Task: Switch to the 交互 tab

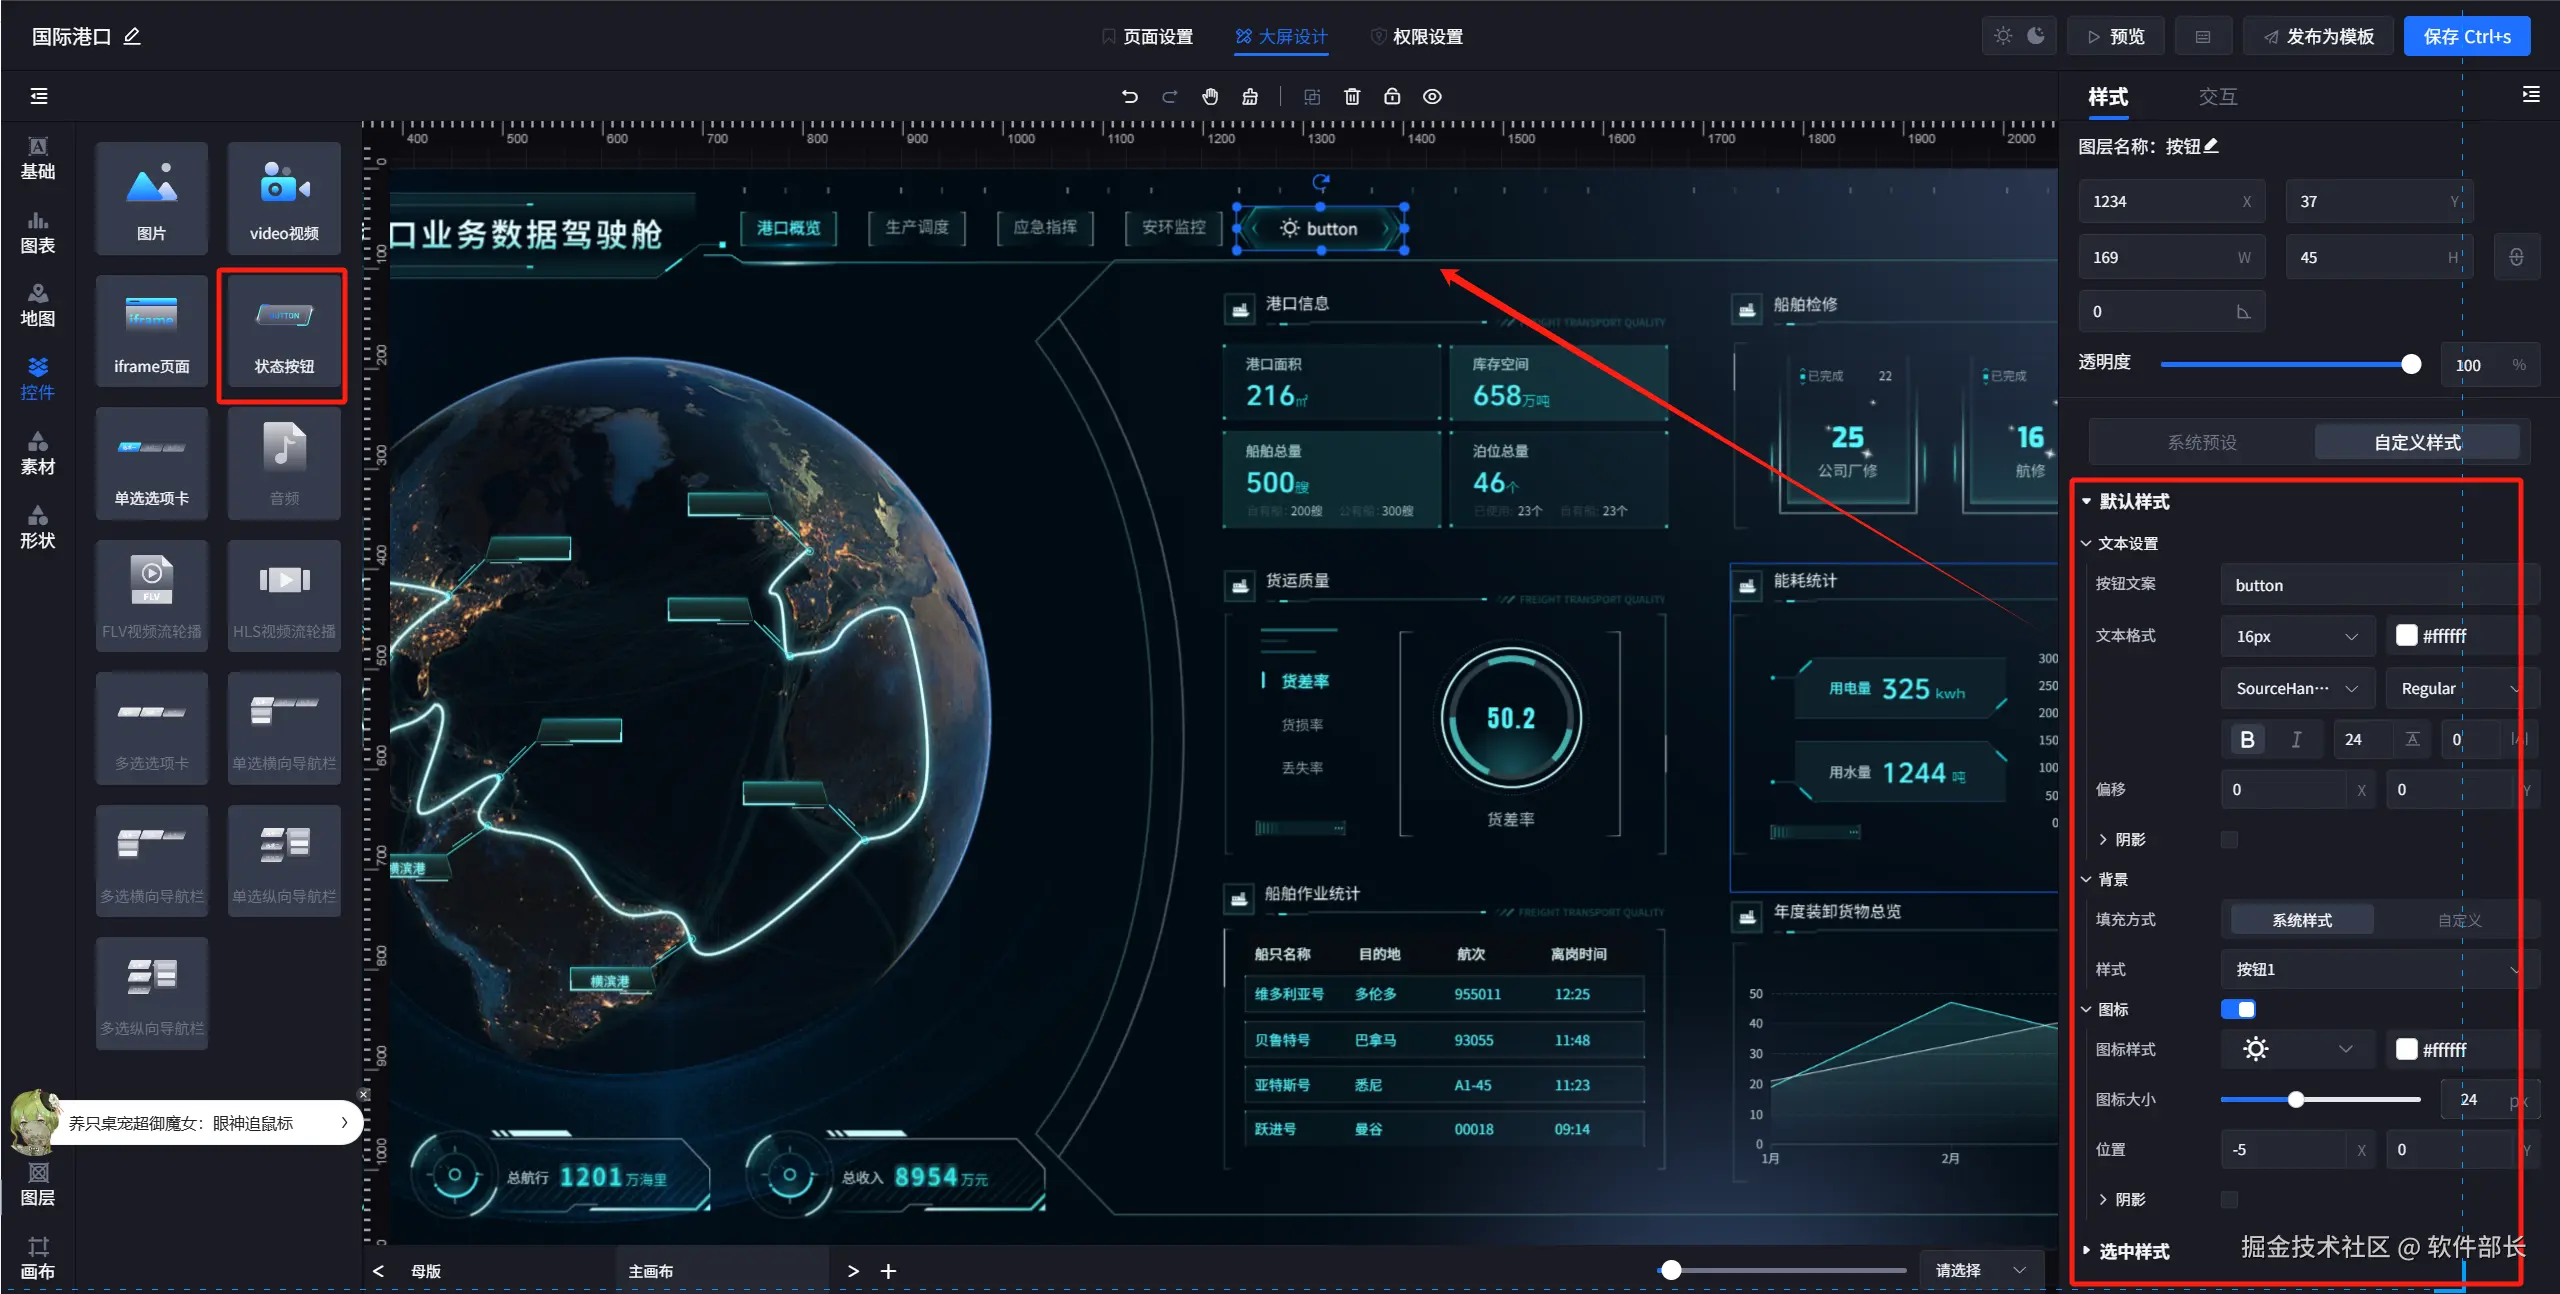Action: click(x=2217, y=97)
